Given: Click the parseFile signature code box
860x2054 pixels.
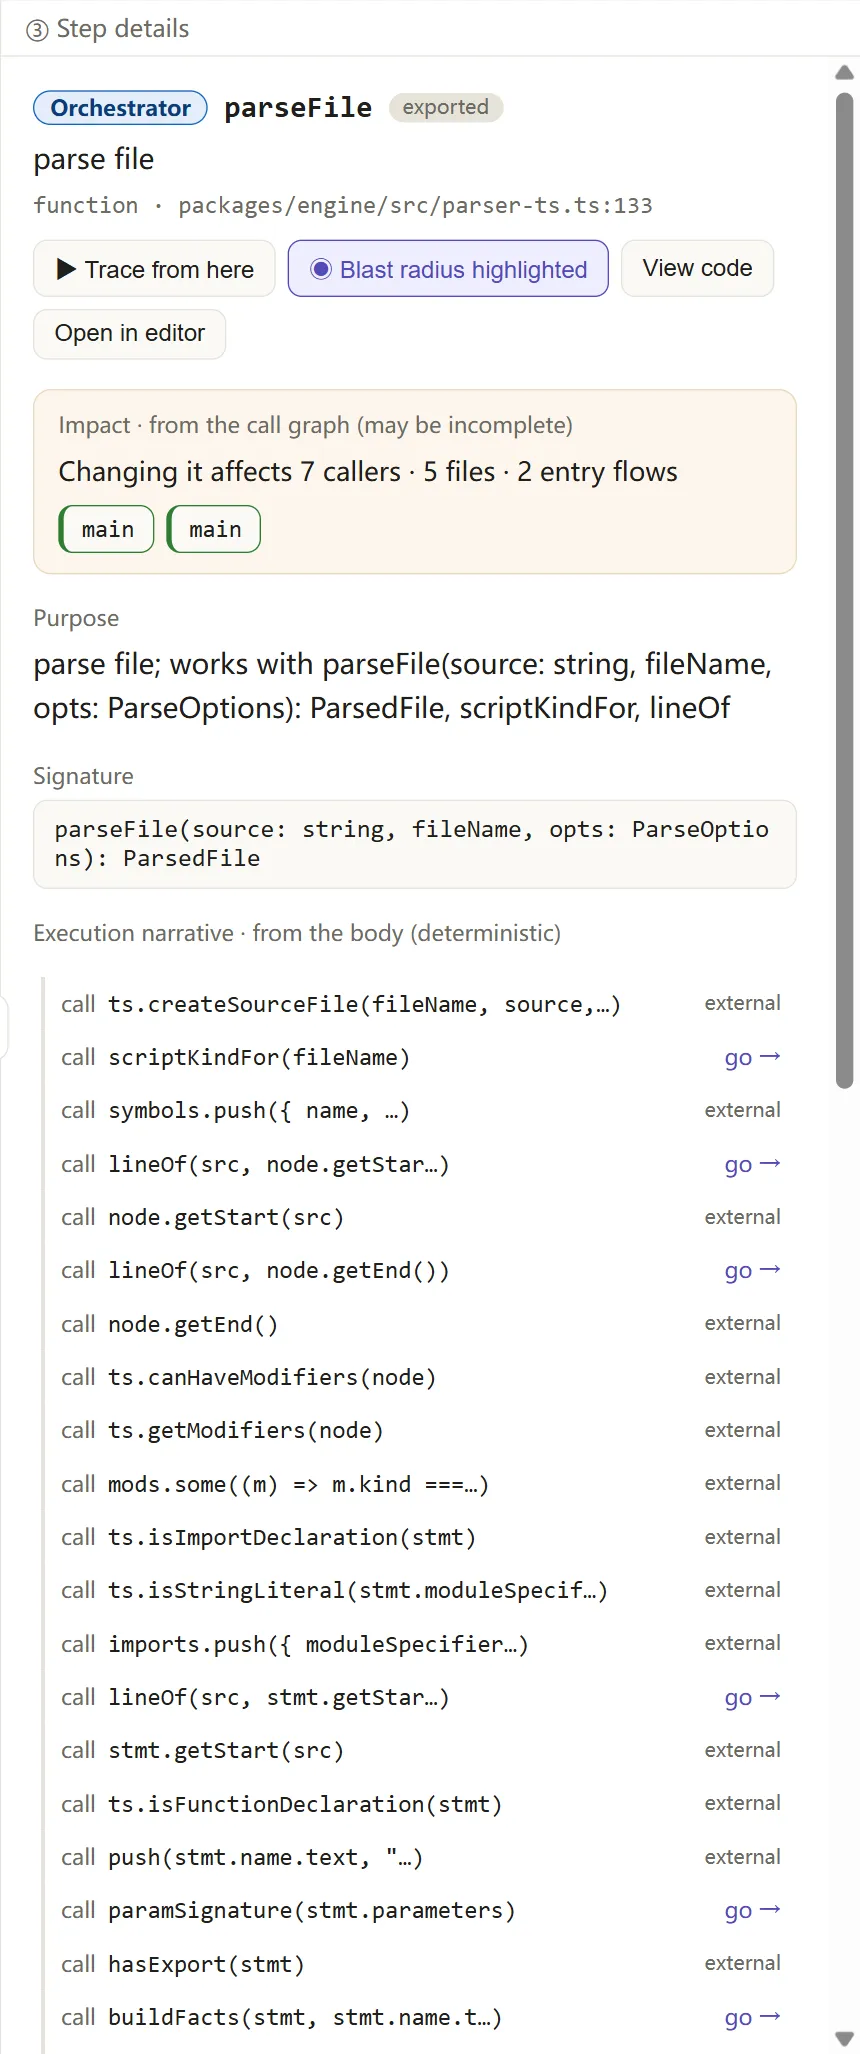Looking at the screenshot, I should coord(415,844).
